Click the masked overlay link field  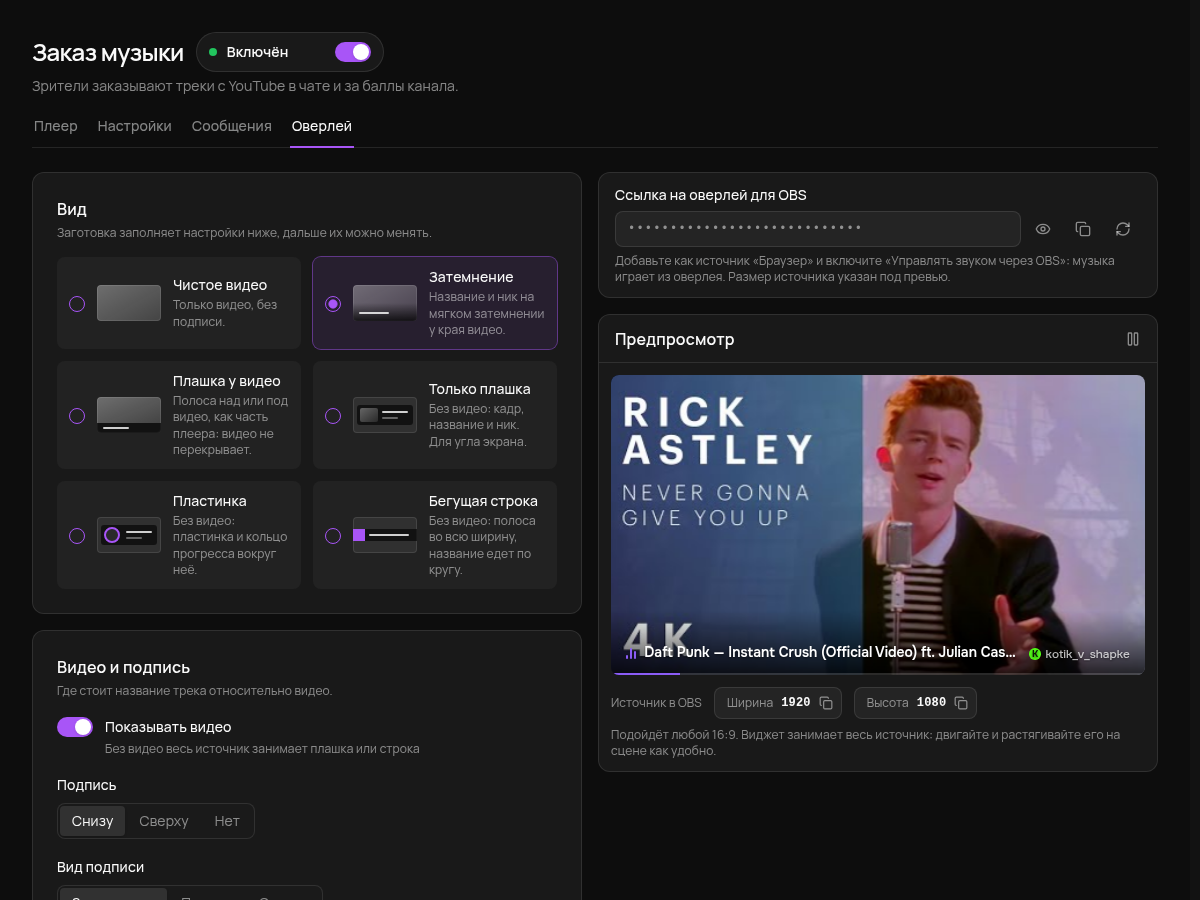click(818, 229)
